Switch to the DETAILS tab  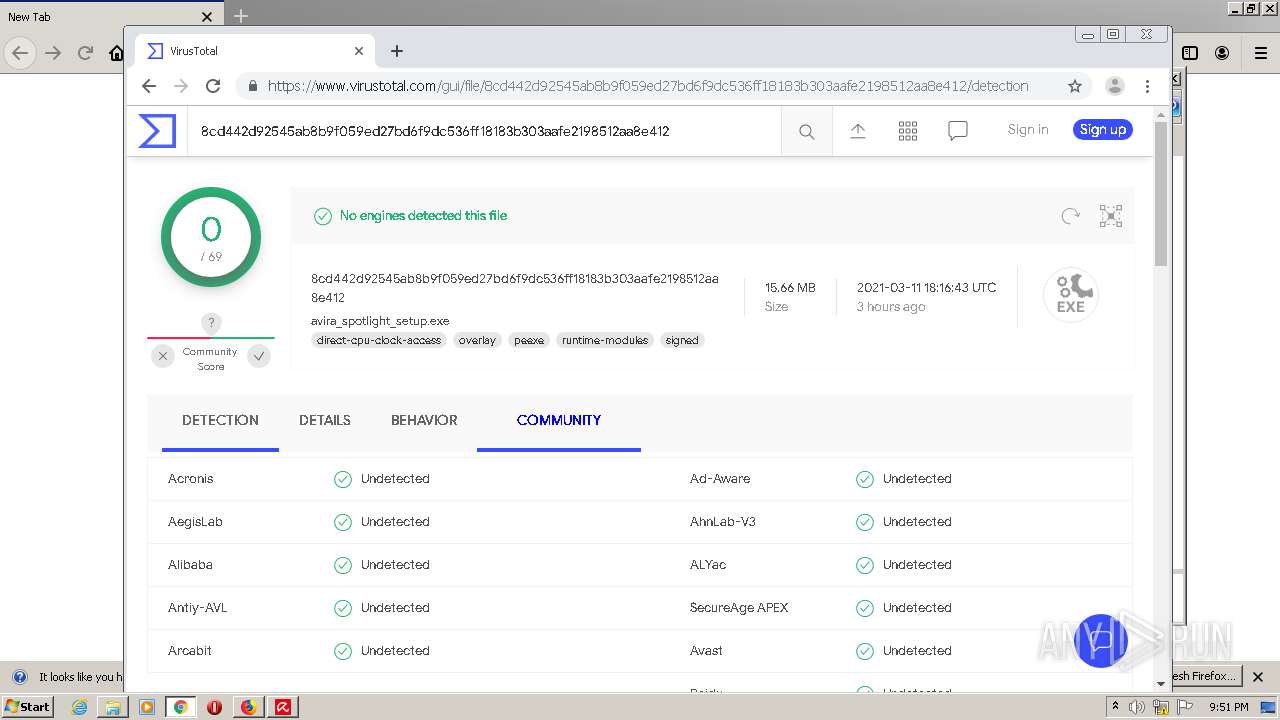coord(325,420)
